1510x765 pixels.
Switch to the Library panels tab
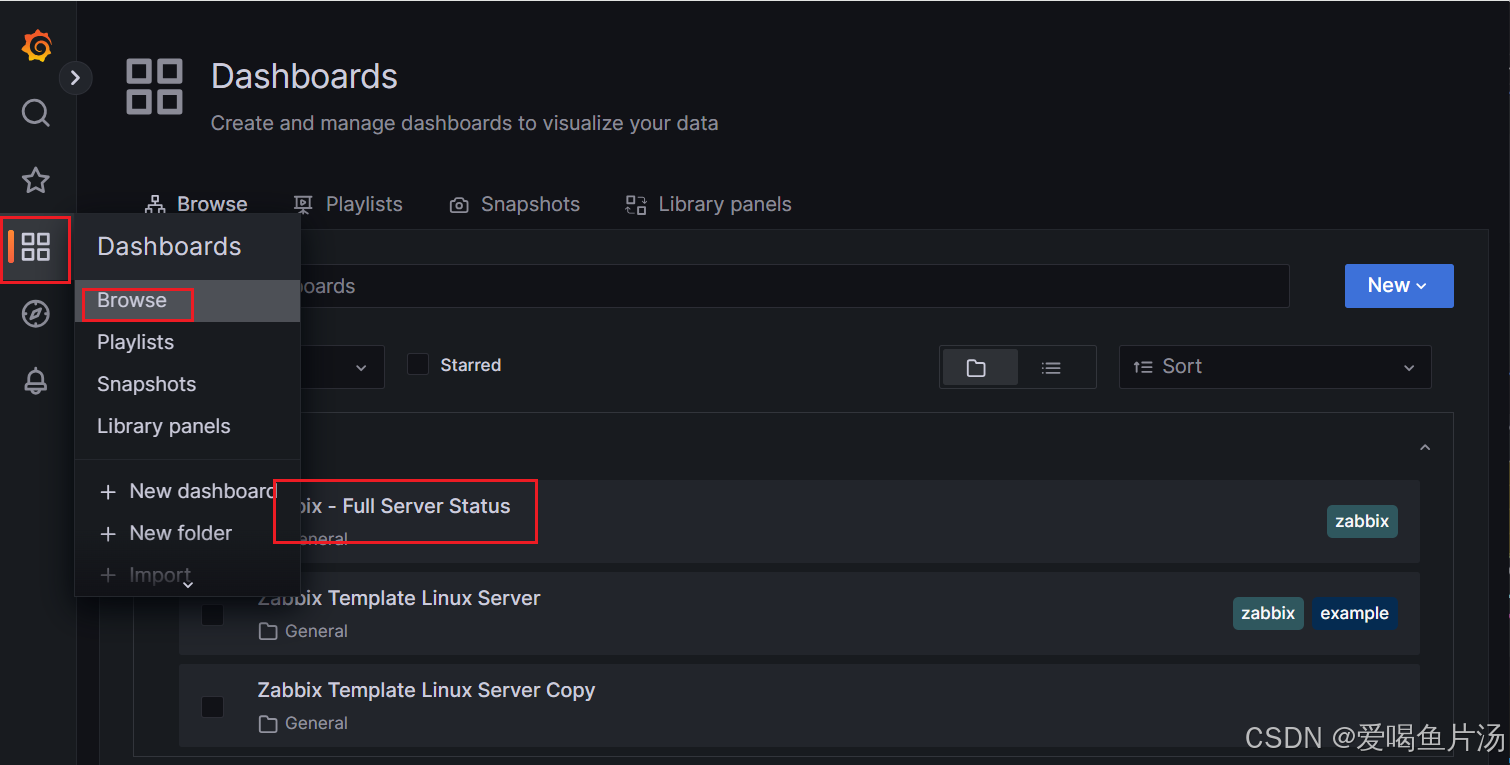point(709,204)
